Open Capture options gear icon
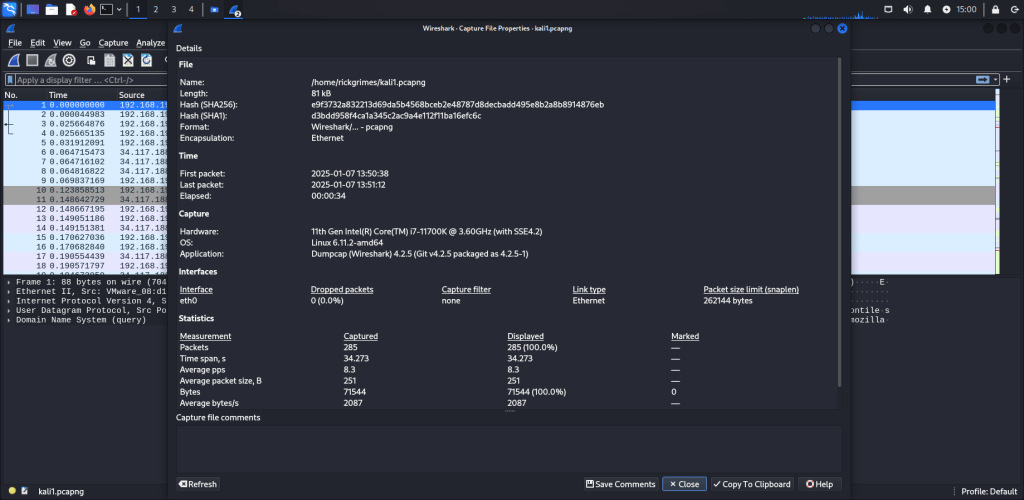The height and width of the screenshot is (500, 1024). (x=69, y=61)
